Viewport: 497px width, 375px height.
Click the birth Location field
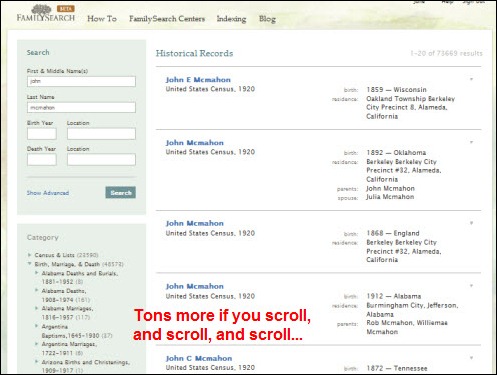click(x=101, y=134)
